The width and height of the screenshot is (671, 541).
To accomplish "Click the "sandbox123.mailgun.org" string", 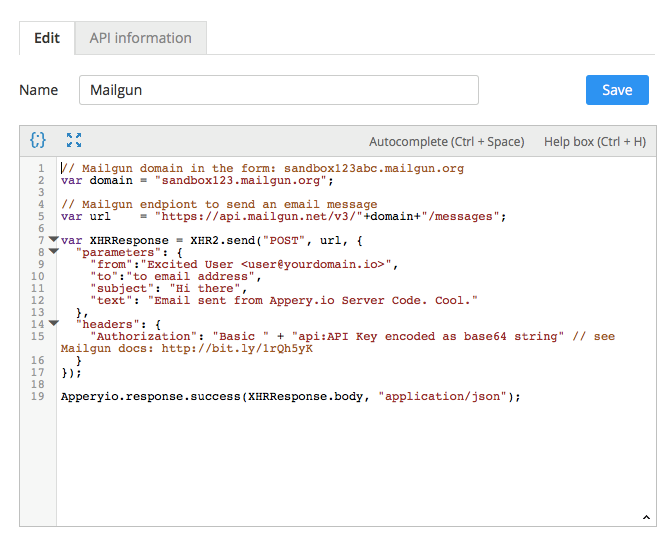I will coord(241,180).
